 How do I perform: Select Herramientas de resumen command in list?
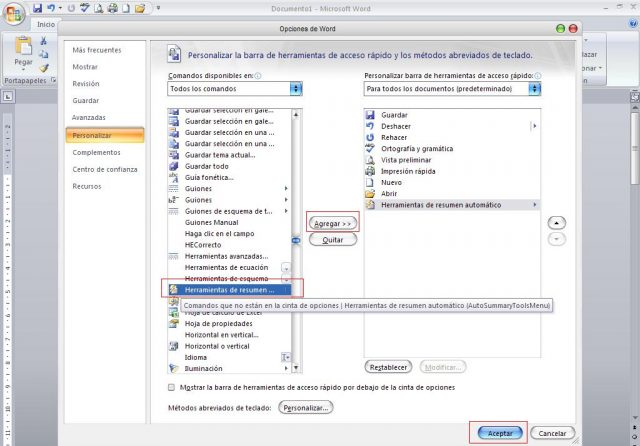coord(229,290)
